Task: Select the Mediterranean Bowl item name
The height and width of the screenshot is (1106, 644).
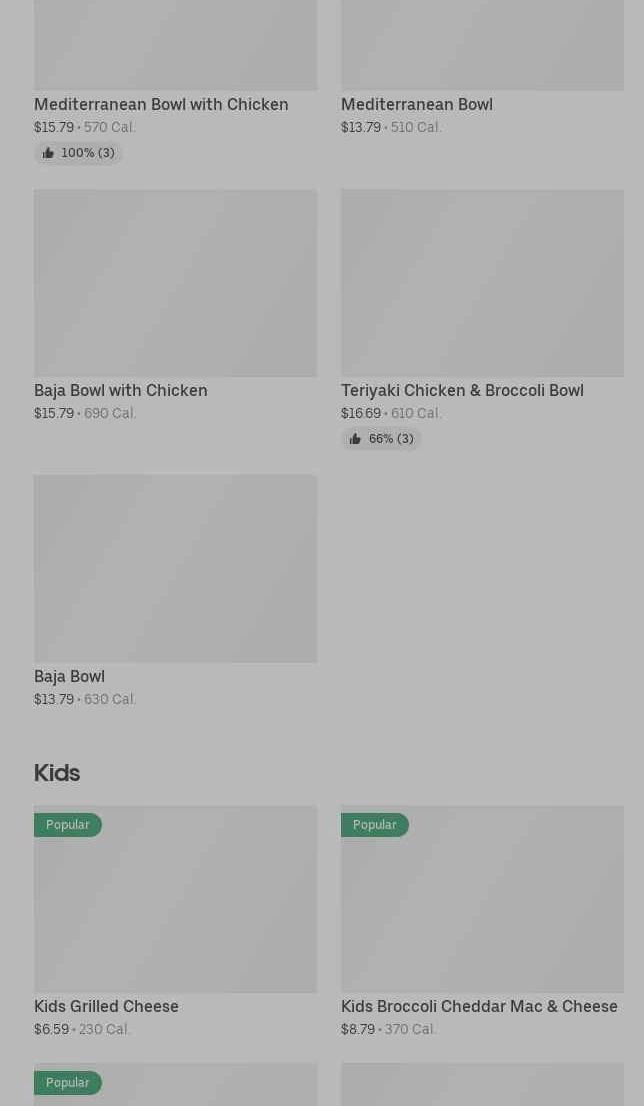Action: tap(416, 104)
